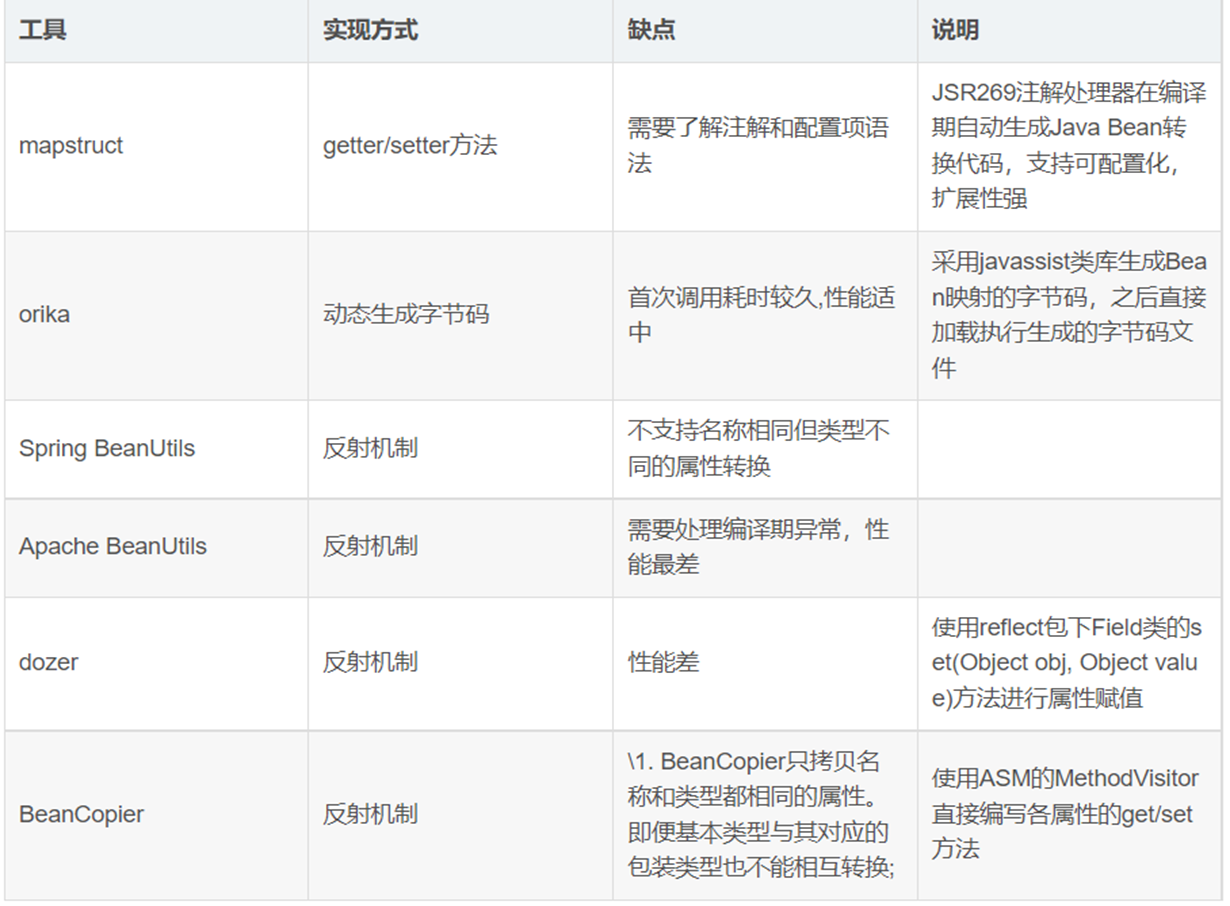Select the BeanCopier tool name cell
Viewport: 1230px width, 906px height.
(156, 815)
